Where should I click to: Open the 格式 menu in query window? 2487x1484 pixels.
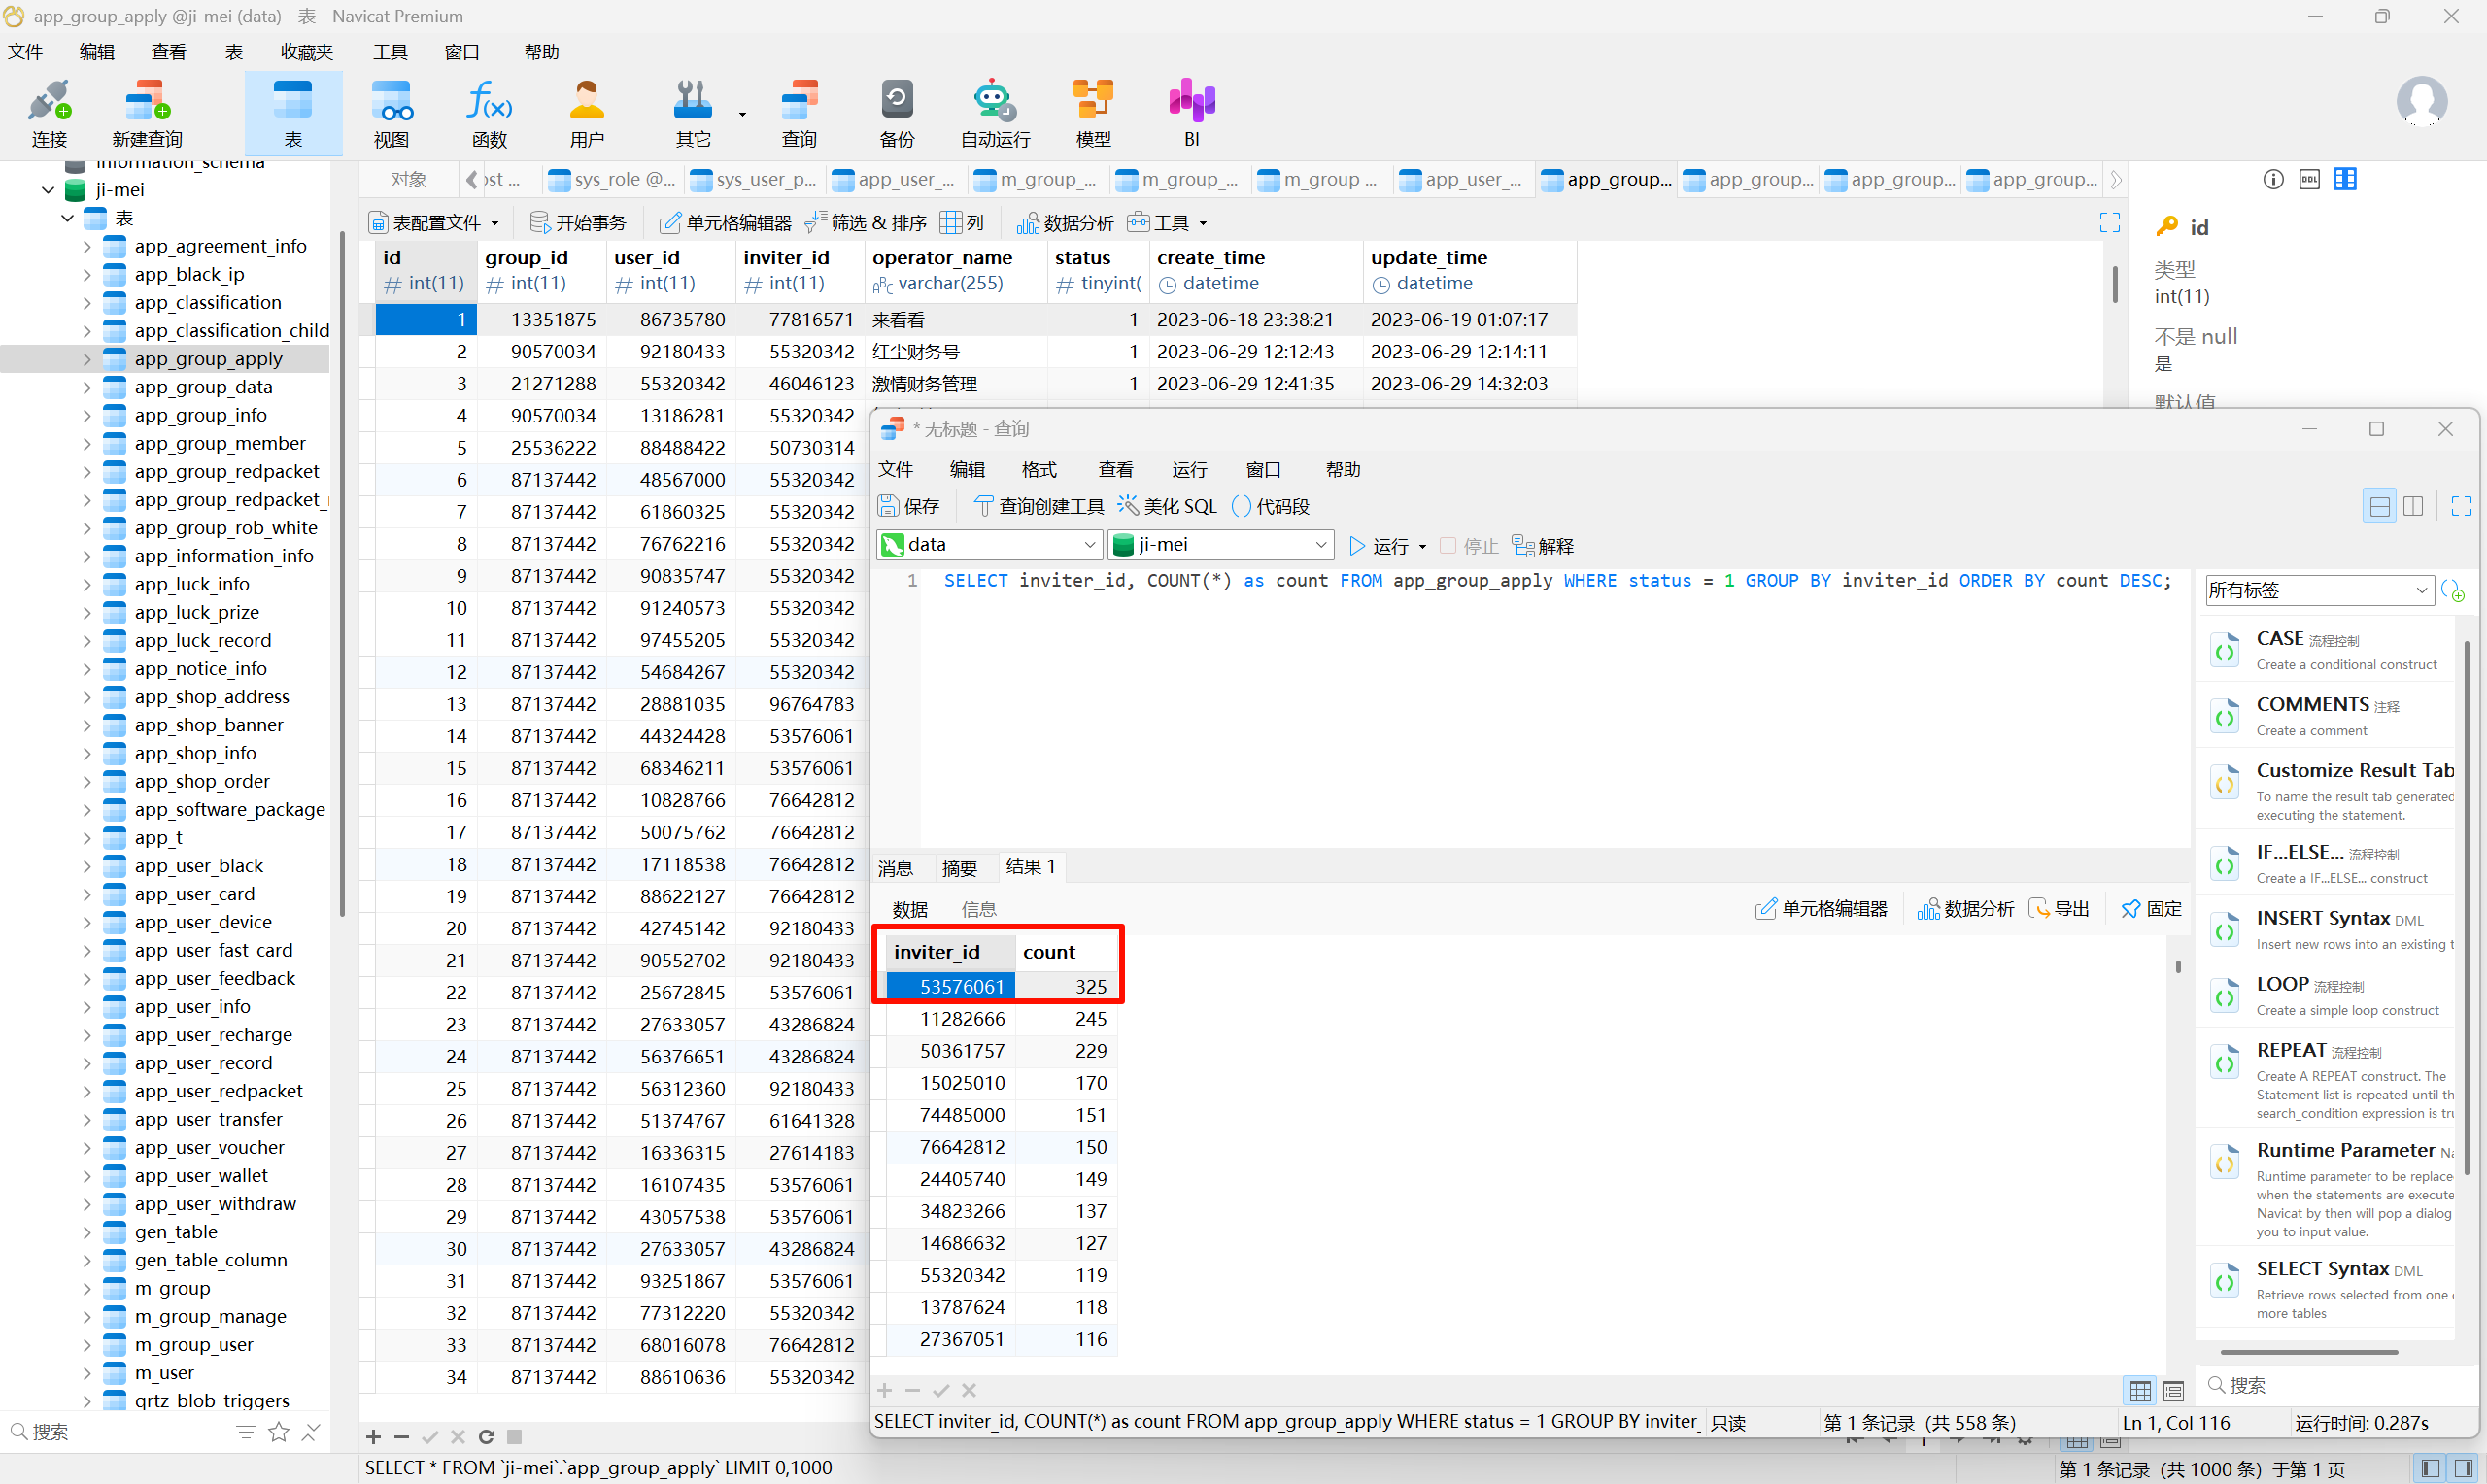coord(1039,469)
